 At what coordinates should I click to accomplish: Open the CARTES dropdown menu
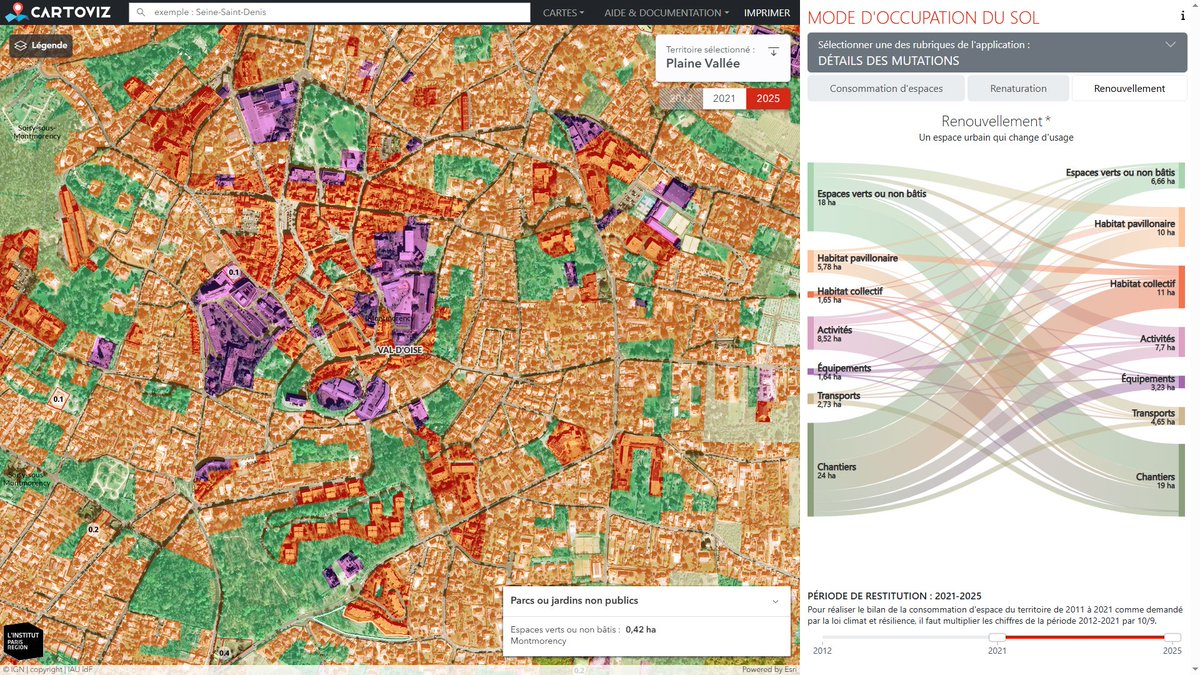(560, 12)
